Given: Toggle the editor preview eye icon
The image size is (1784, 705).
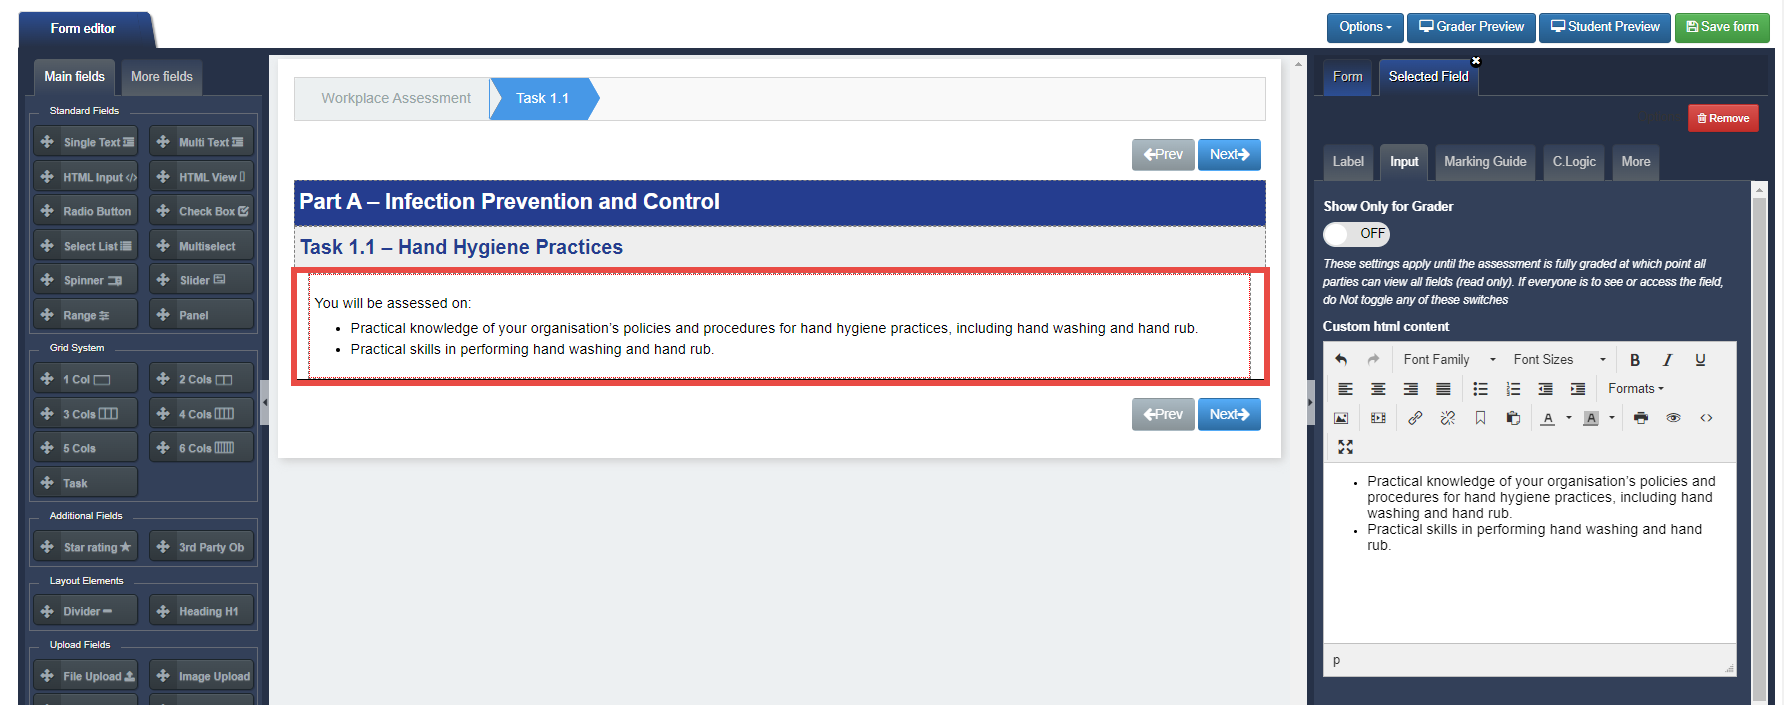Looking at the screenshot, I should pos(1673,418).
